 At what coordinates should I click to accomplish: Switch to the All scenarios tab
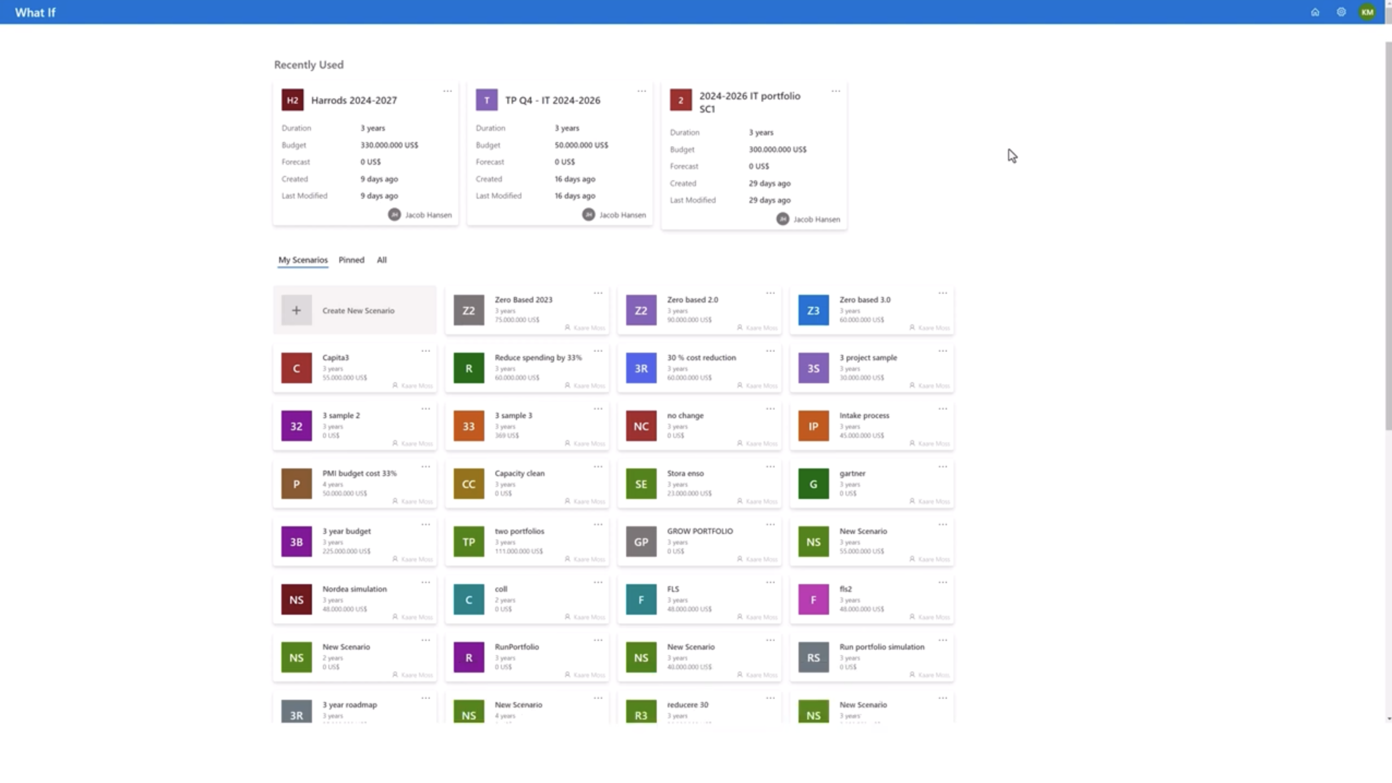(x=381, y=260)
